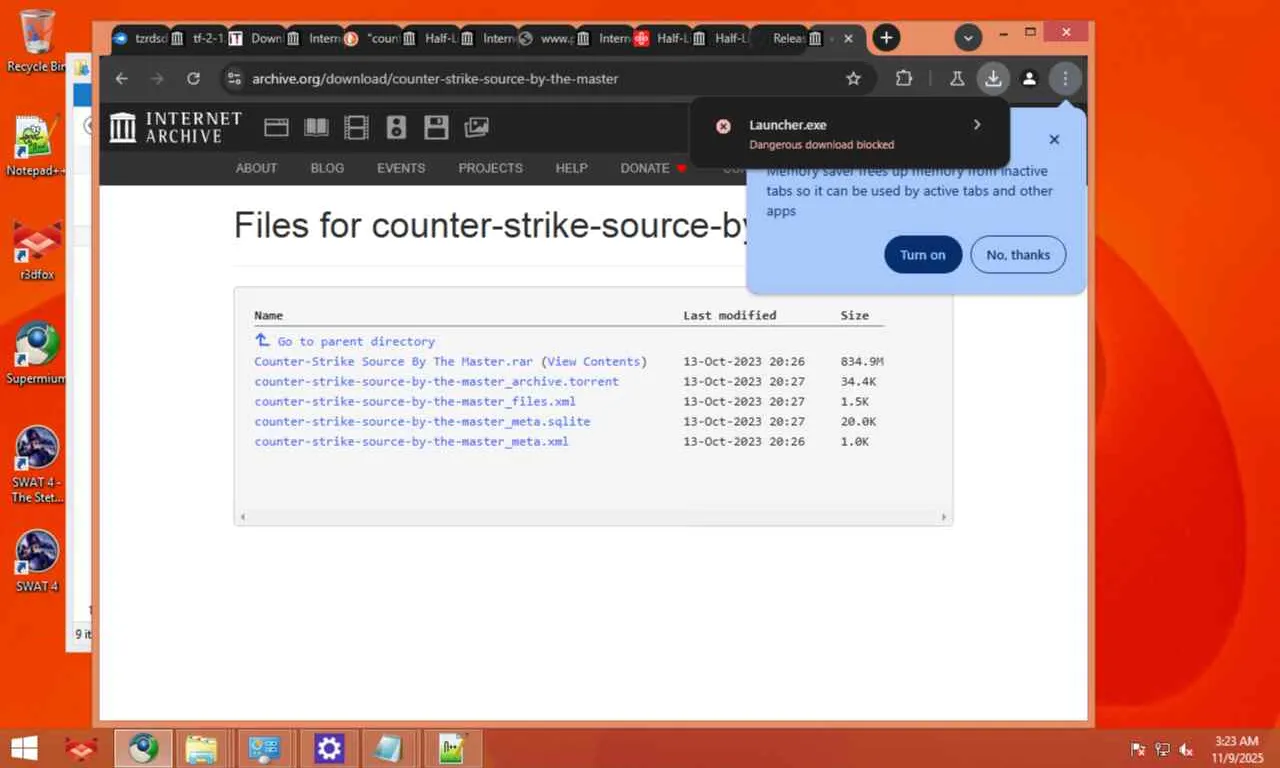Screen dimensions: 1280x768
Task: Open the Internet Archive web (Wayback) icon
Action: tap(276, 127)
